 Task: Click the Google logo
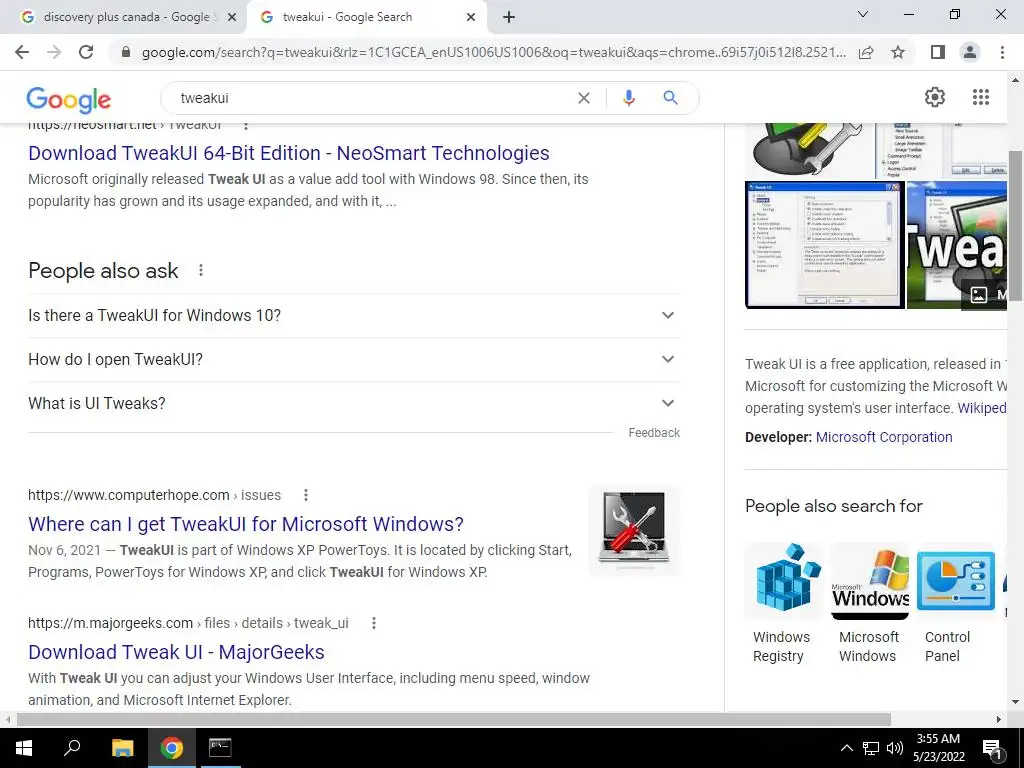click(x=69, y=100)
